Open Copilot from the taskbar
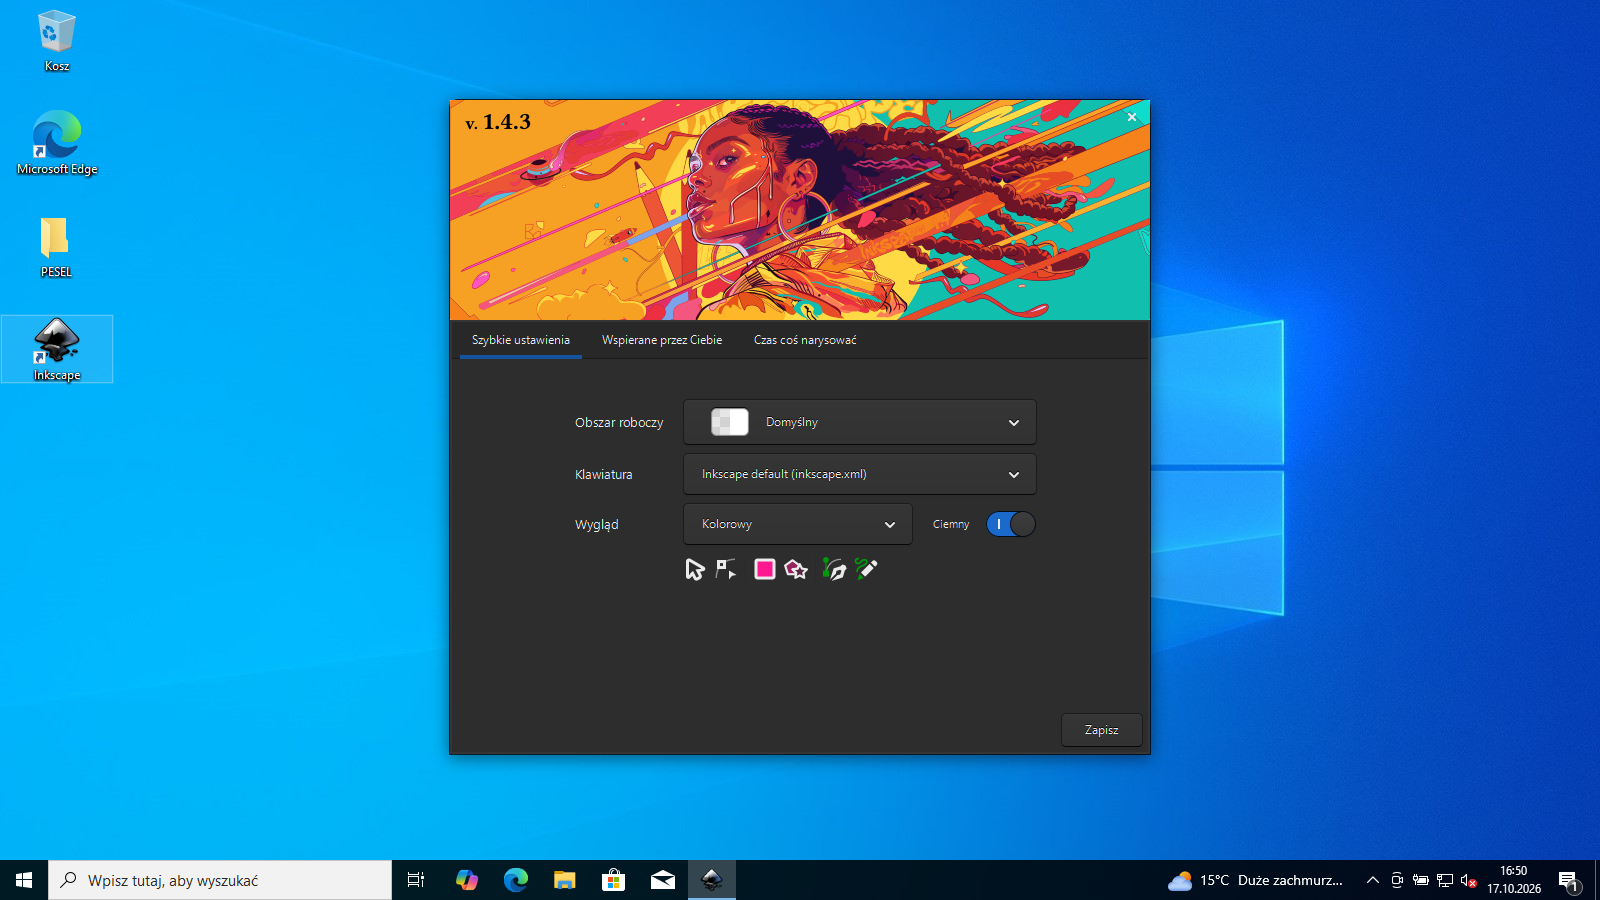The image size is (1600, 900). click(x=467, y=880)
